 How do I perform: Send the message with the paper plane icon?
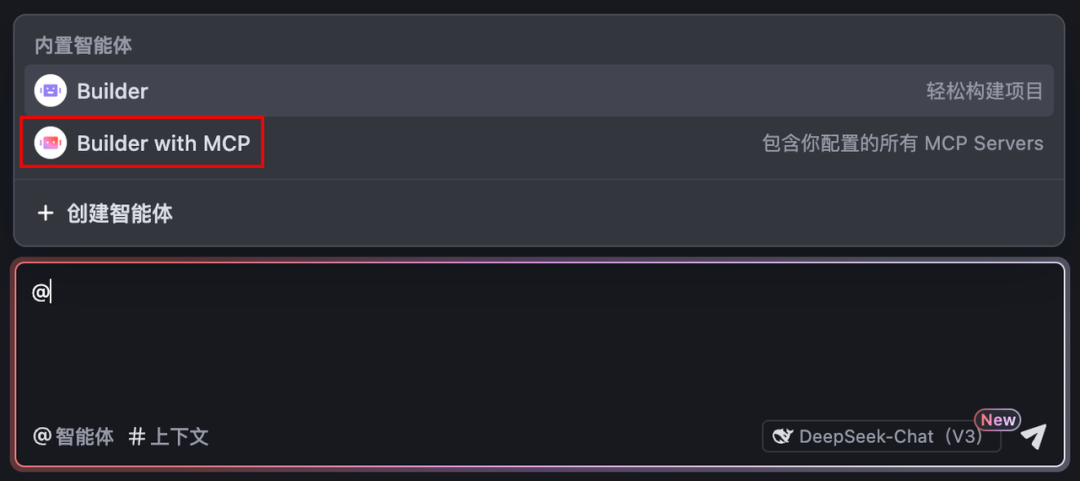[x=1033, y=436]
